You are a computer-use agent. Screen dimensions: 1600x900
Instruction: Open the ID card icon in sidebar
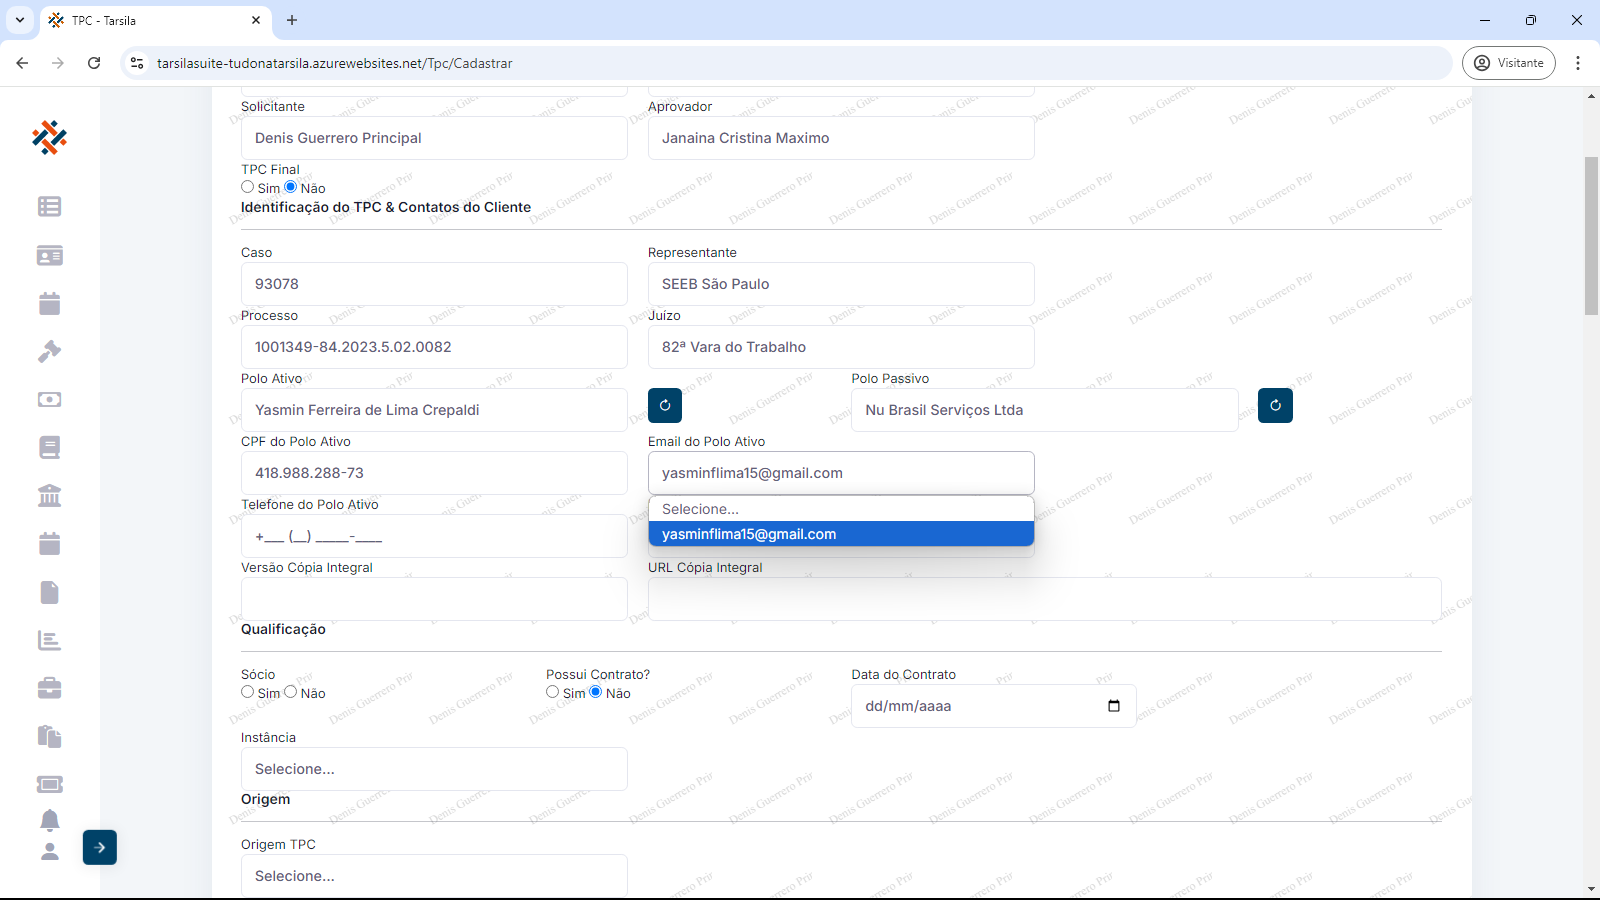(x=49, y=256)
